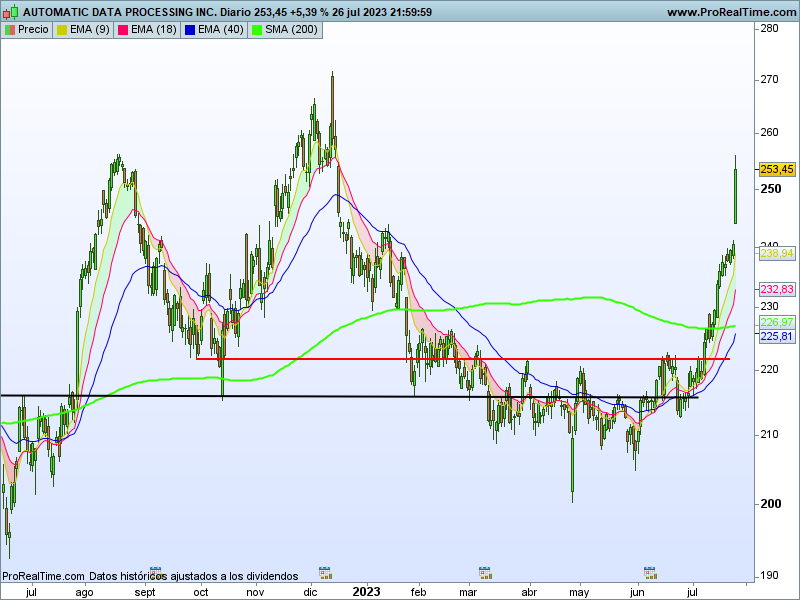
Task: Click the 'ago' month label on time axis
Action: coord(84,592)
